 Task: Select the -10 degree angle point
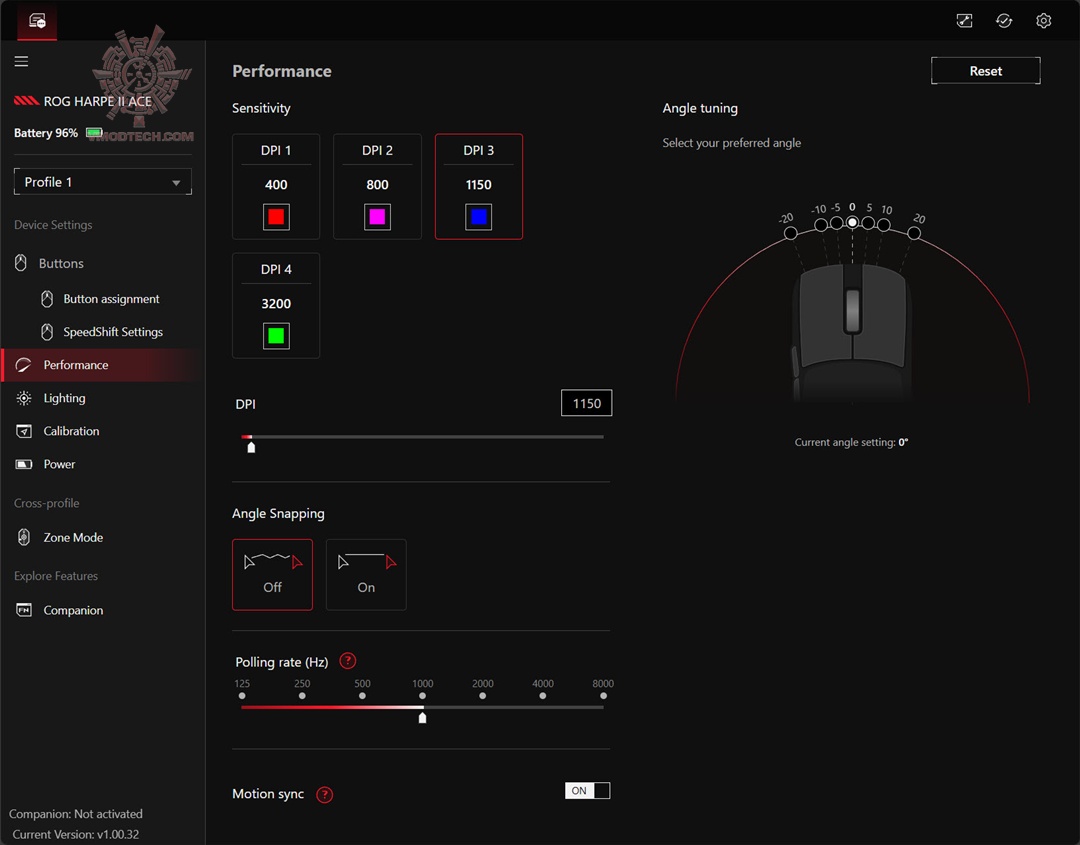tap(820, 225)
